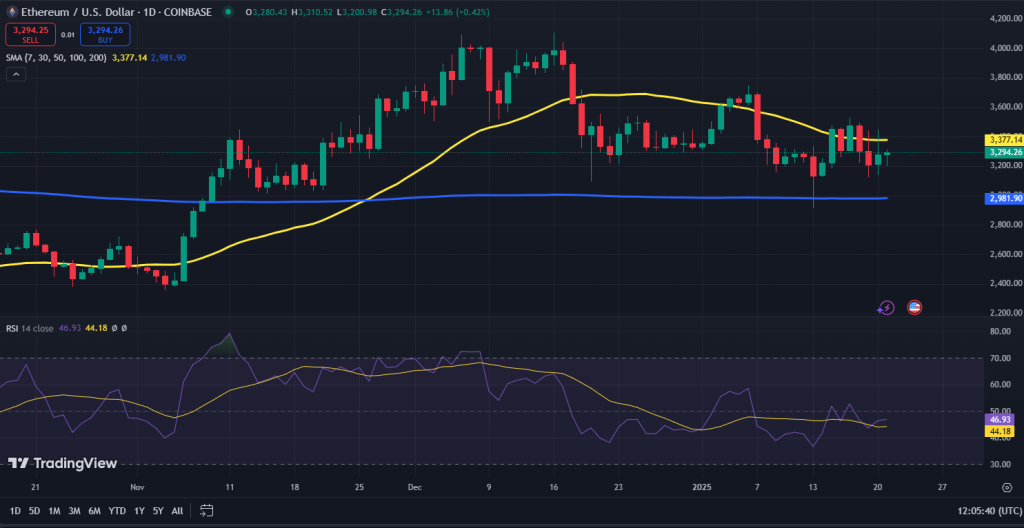Select the 1D time range
The height and width of the screenshot is (528, 1024).
[x=15, y=511]
